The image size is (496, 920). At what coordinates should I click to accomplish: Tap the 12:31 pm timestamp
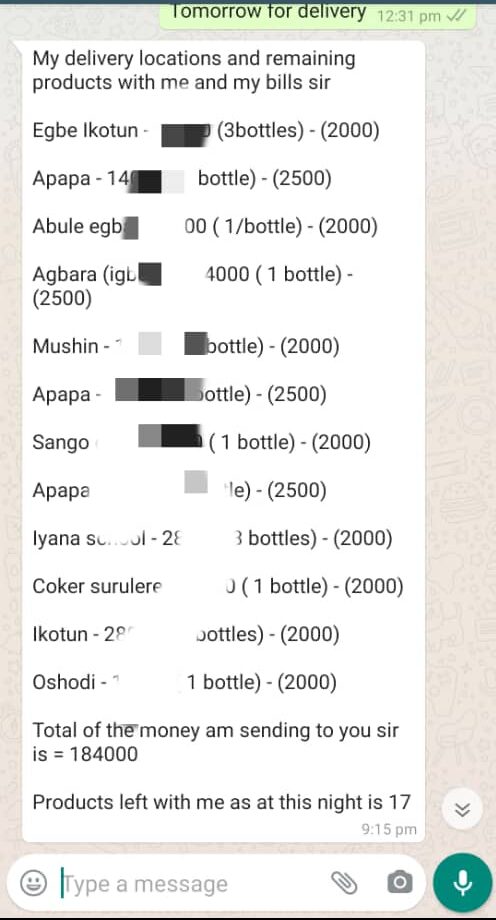[x=409, y=16]
